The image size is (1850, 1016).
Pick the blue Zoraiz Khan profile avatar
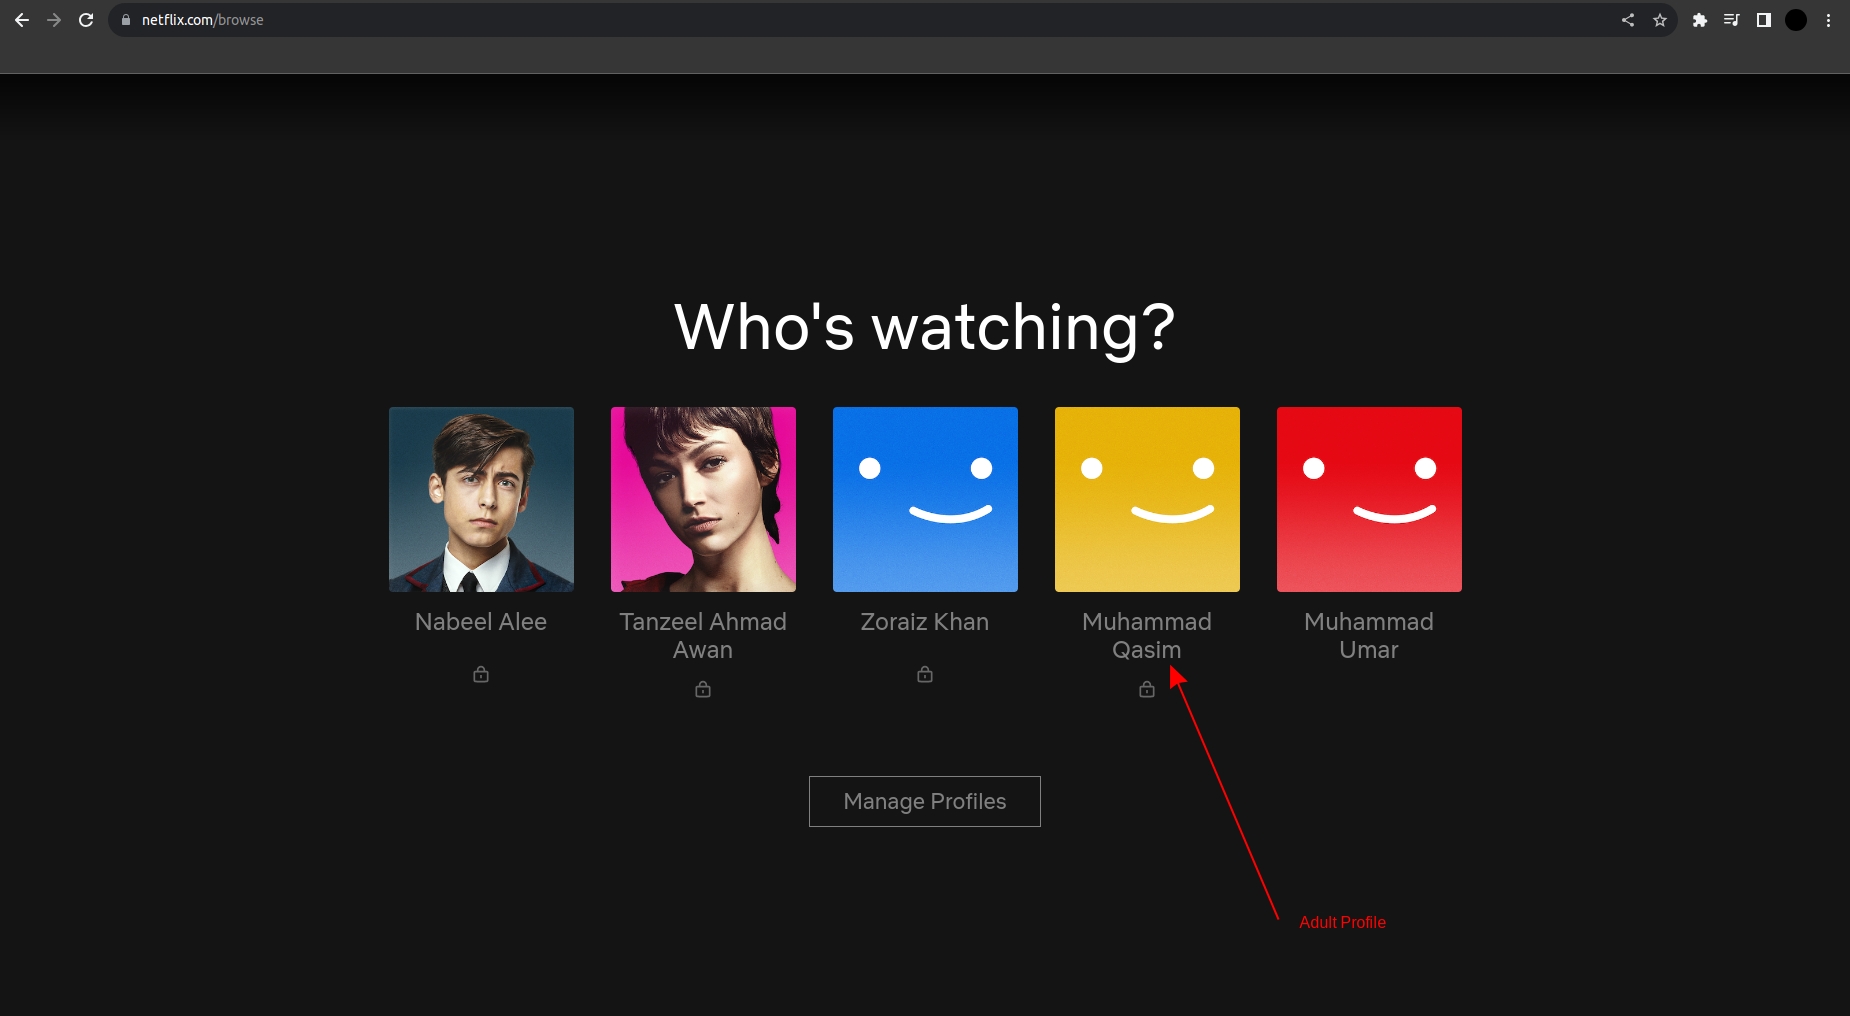point(925,499)
